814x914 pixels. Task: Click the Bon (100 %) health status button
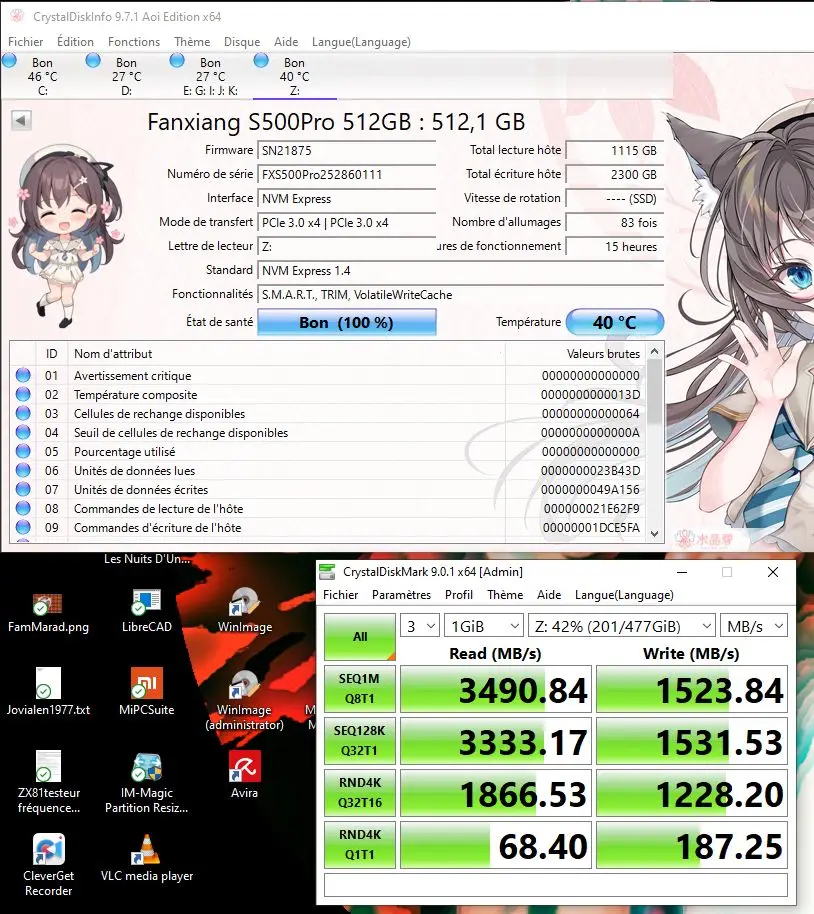(x=346, y=322)
